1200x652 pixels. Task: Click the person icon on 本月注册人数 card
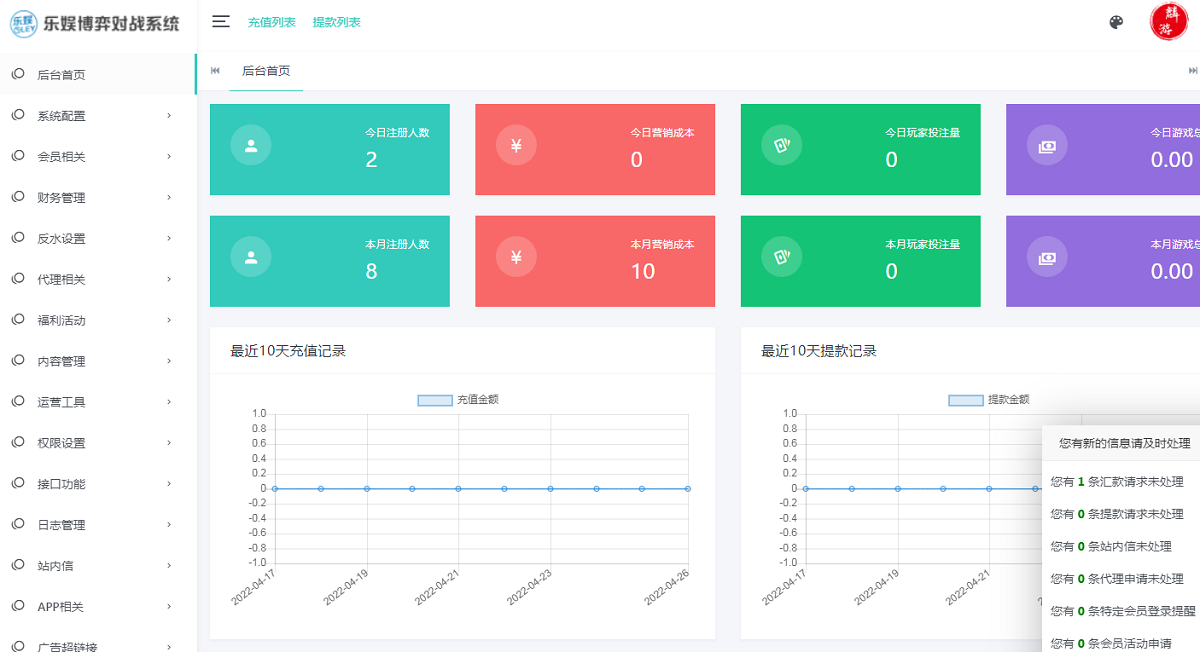click(x=251, y=256)
